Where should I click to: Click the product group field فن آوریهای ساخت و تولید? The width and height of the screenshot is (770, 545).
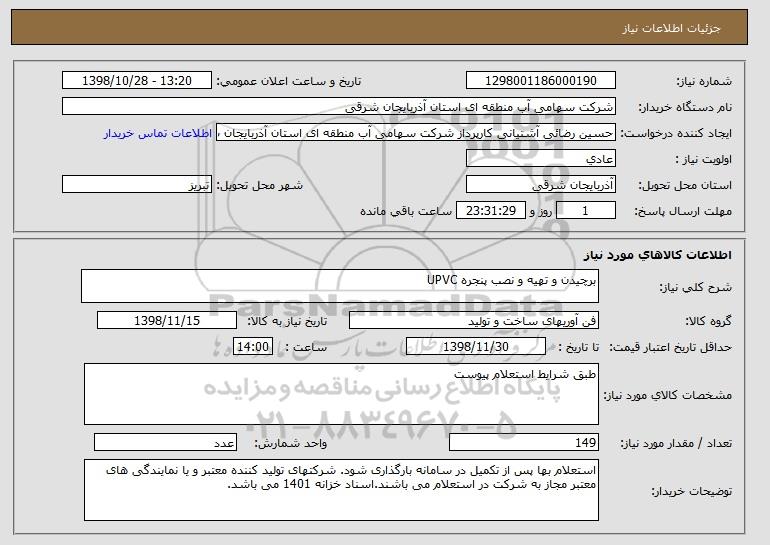[x=474, y=321]
